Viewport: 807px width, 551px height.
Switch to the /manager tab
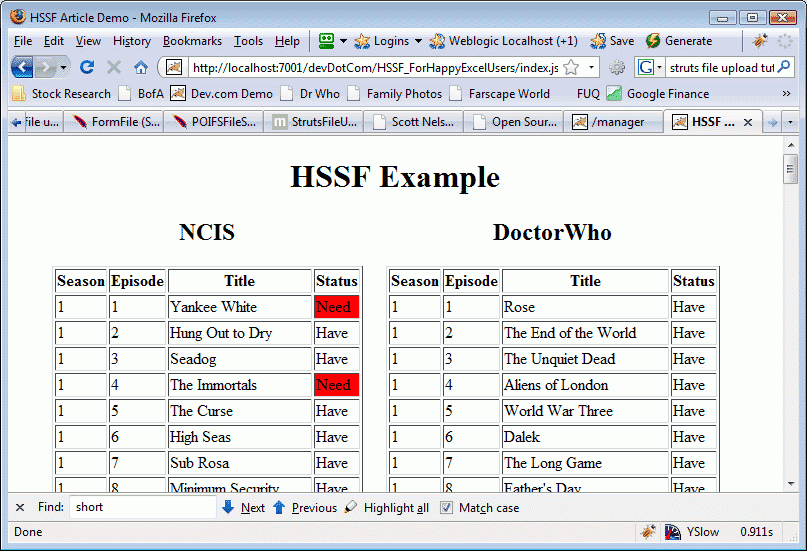(x=613, y=122)
